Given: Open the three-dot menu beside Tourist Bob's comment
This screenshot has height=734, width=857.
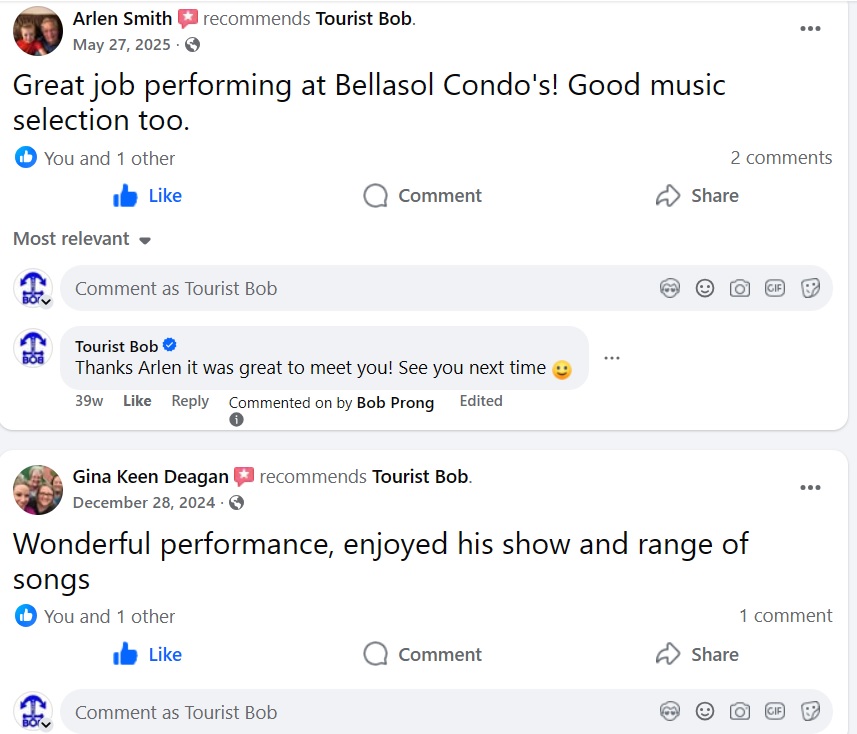Looking at the screenshot, I should (612, 358).
